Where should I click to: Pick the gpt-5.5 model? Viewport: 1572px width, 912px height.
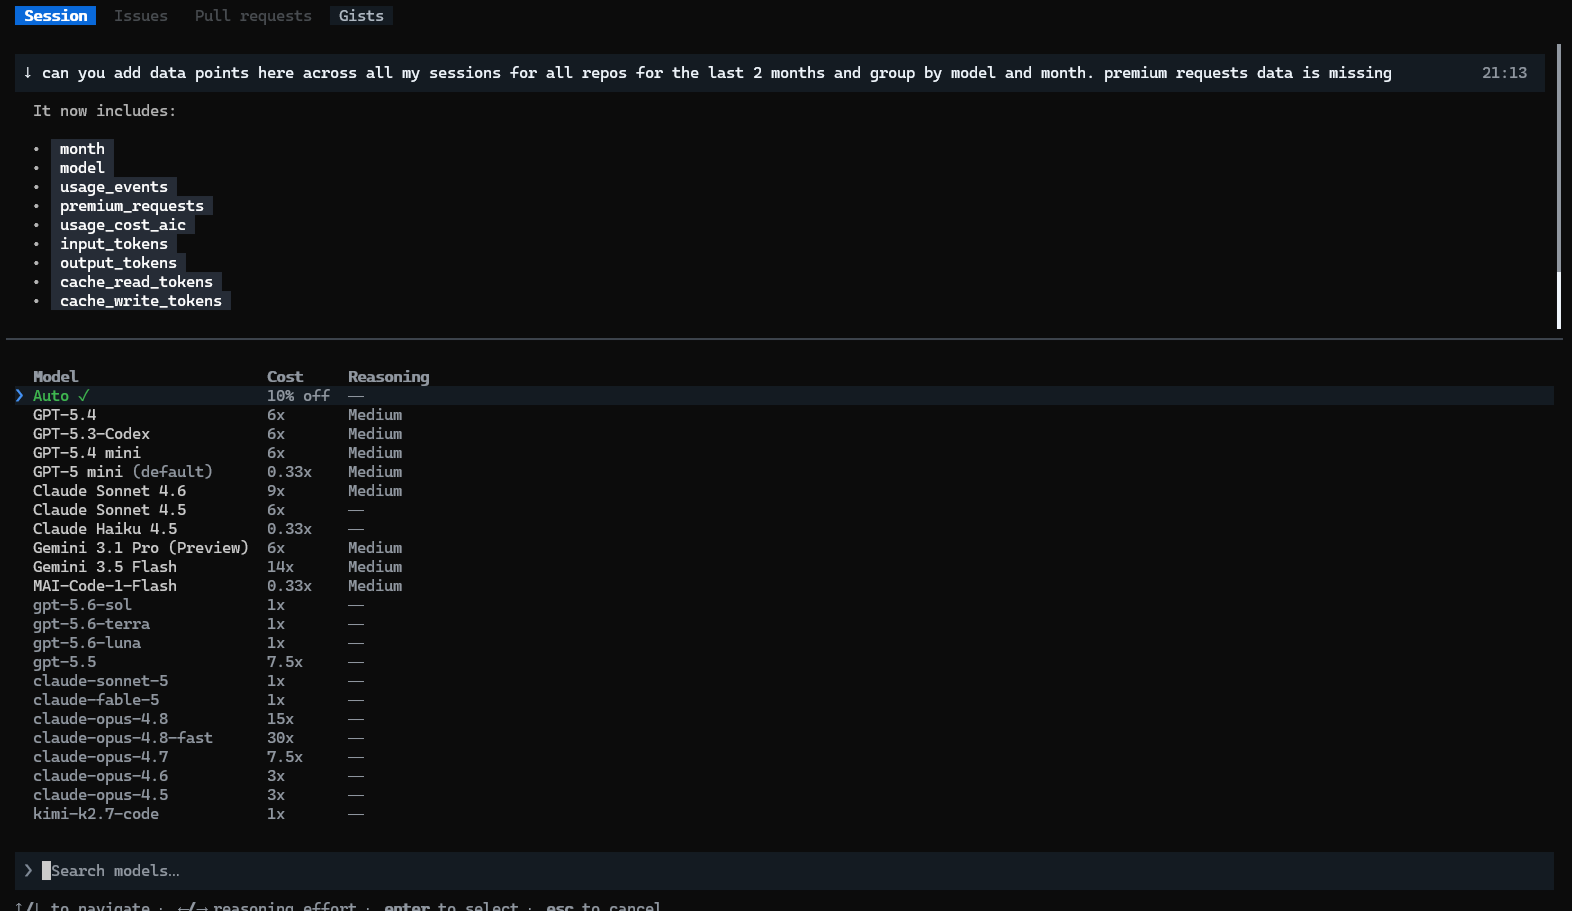pos(65,662)
